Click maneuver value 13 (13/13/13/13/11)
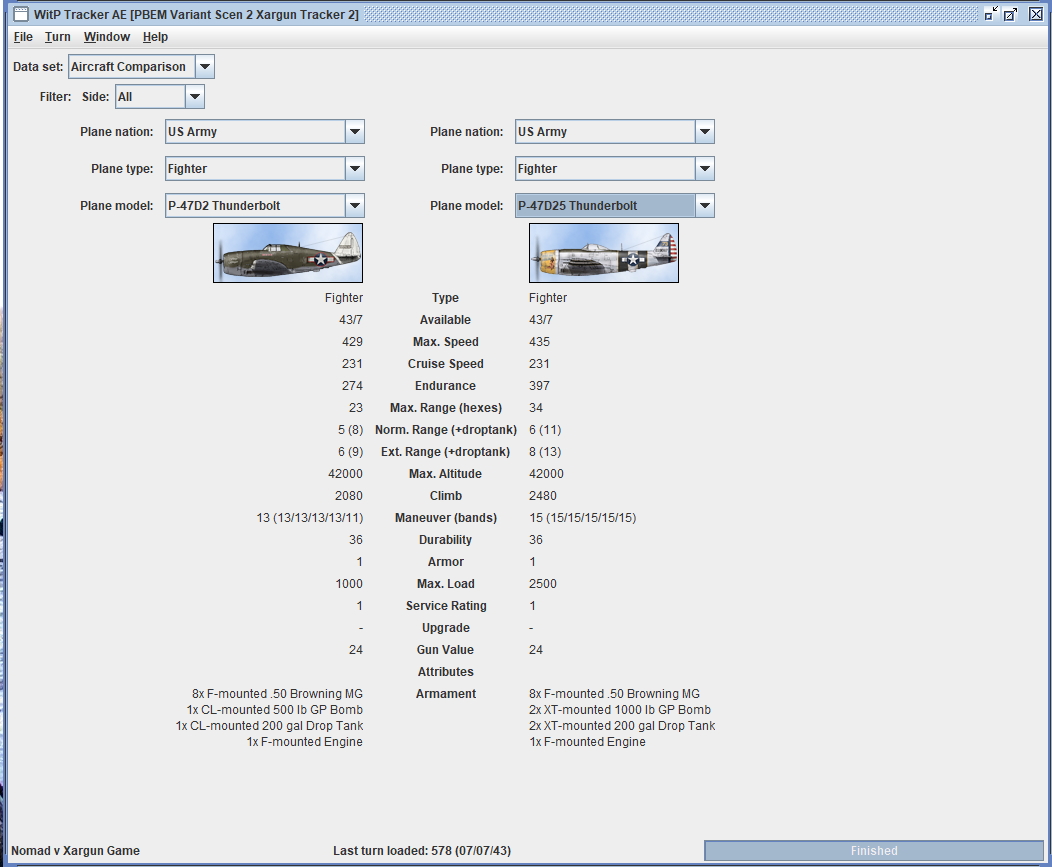The width and height of the screenshot is (1052, 867). 309,518
